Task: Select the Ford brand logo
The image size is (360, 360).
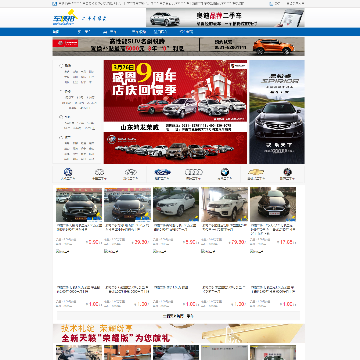Action: (163, 172)
